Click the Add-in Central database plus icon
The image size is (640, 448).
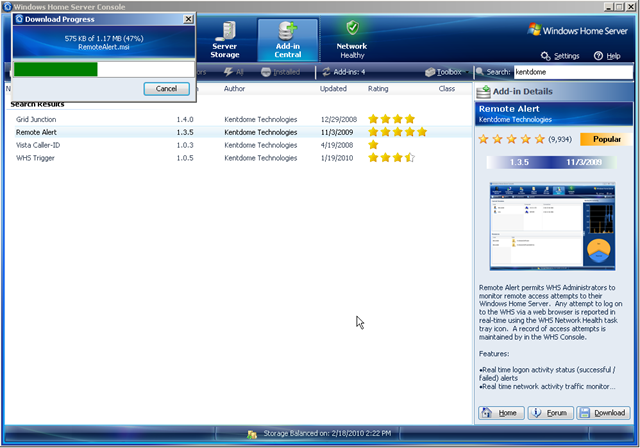287,31
